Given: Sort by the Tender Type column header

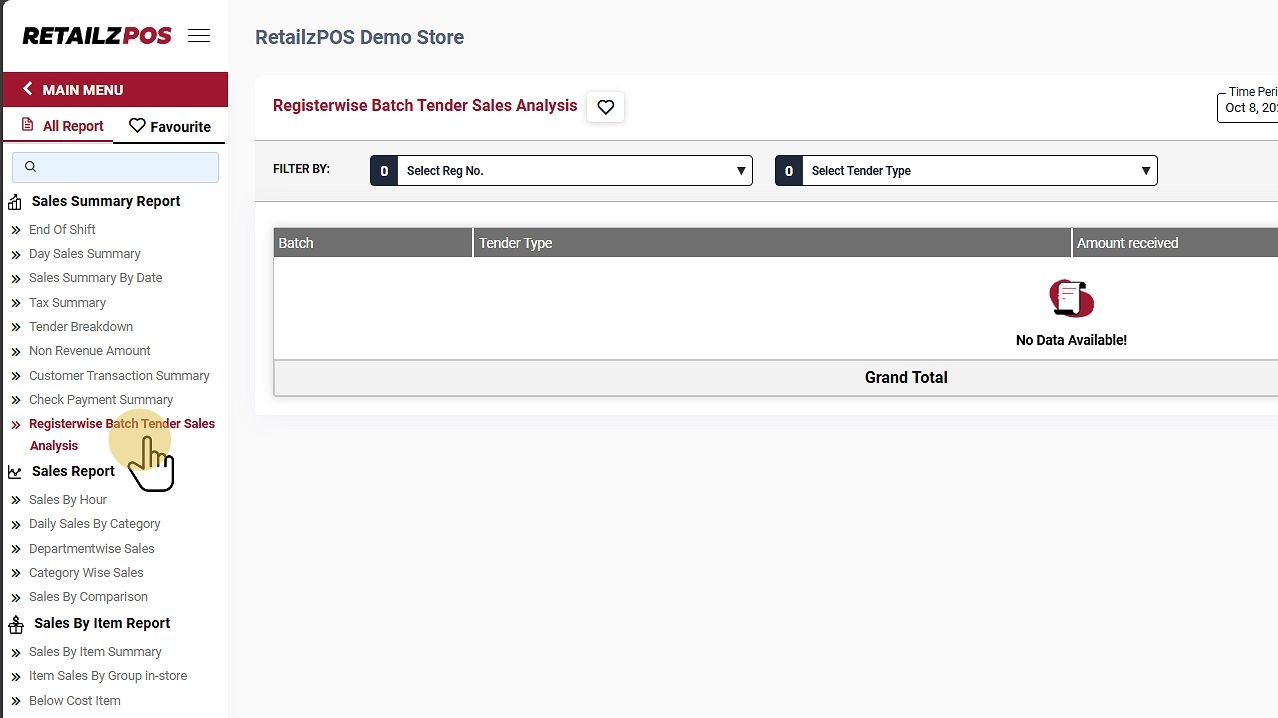Looking at the screenshot, I should click(515, 243).
